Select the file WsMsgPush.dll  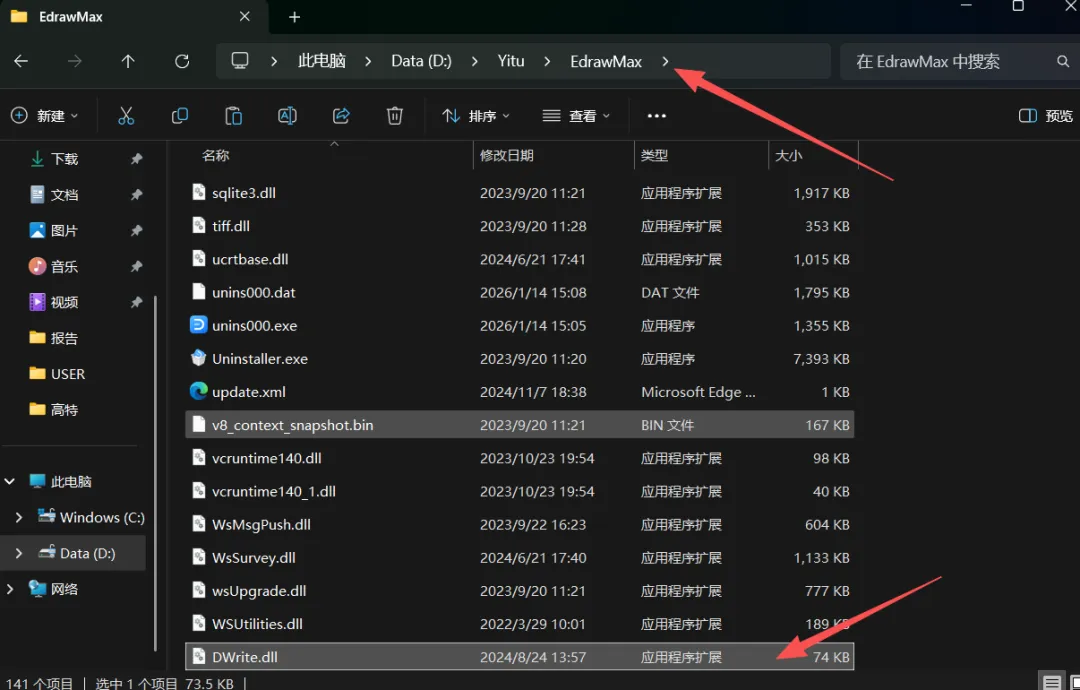tap(520, 524)
